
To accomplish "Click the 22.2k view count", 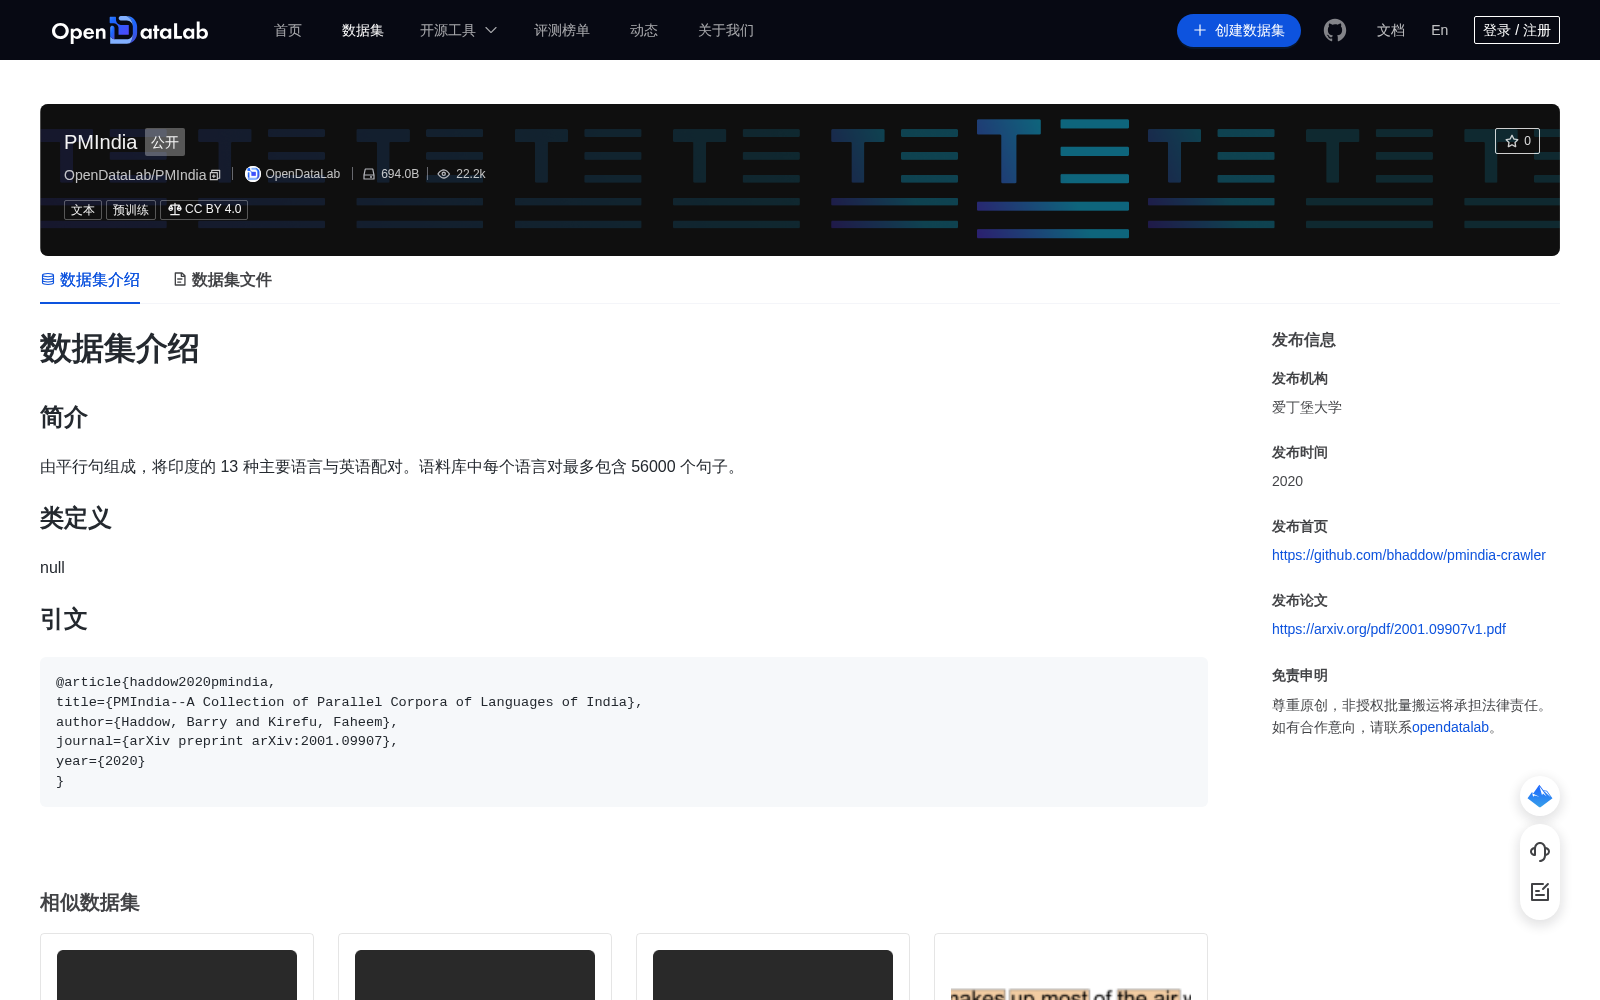I will coord(471,174).
